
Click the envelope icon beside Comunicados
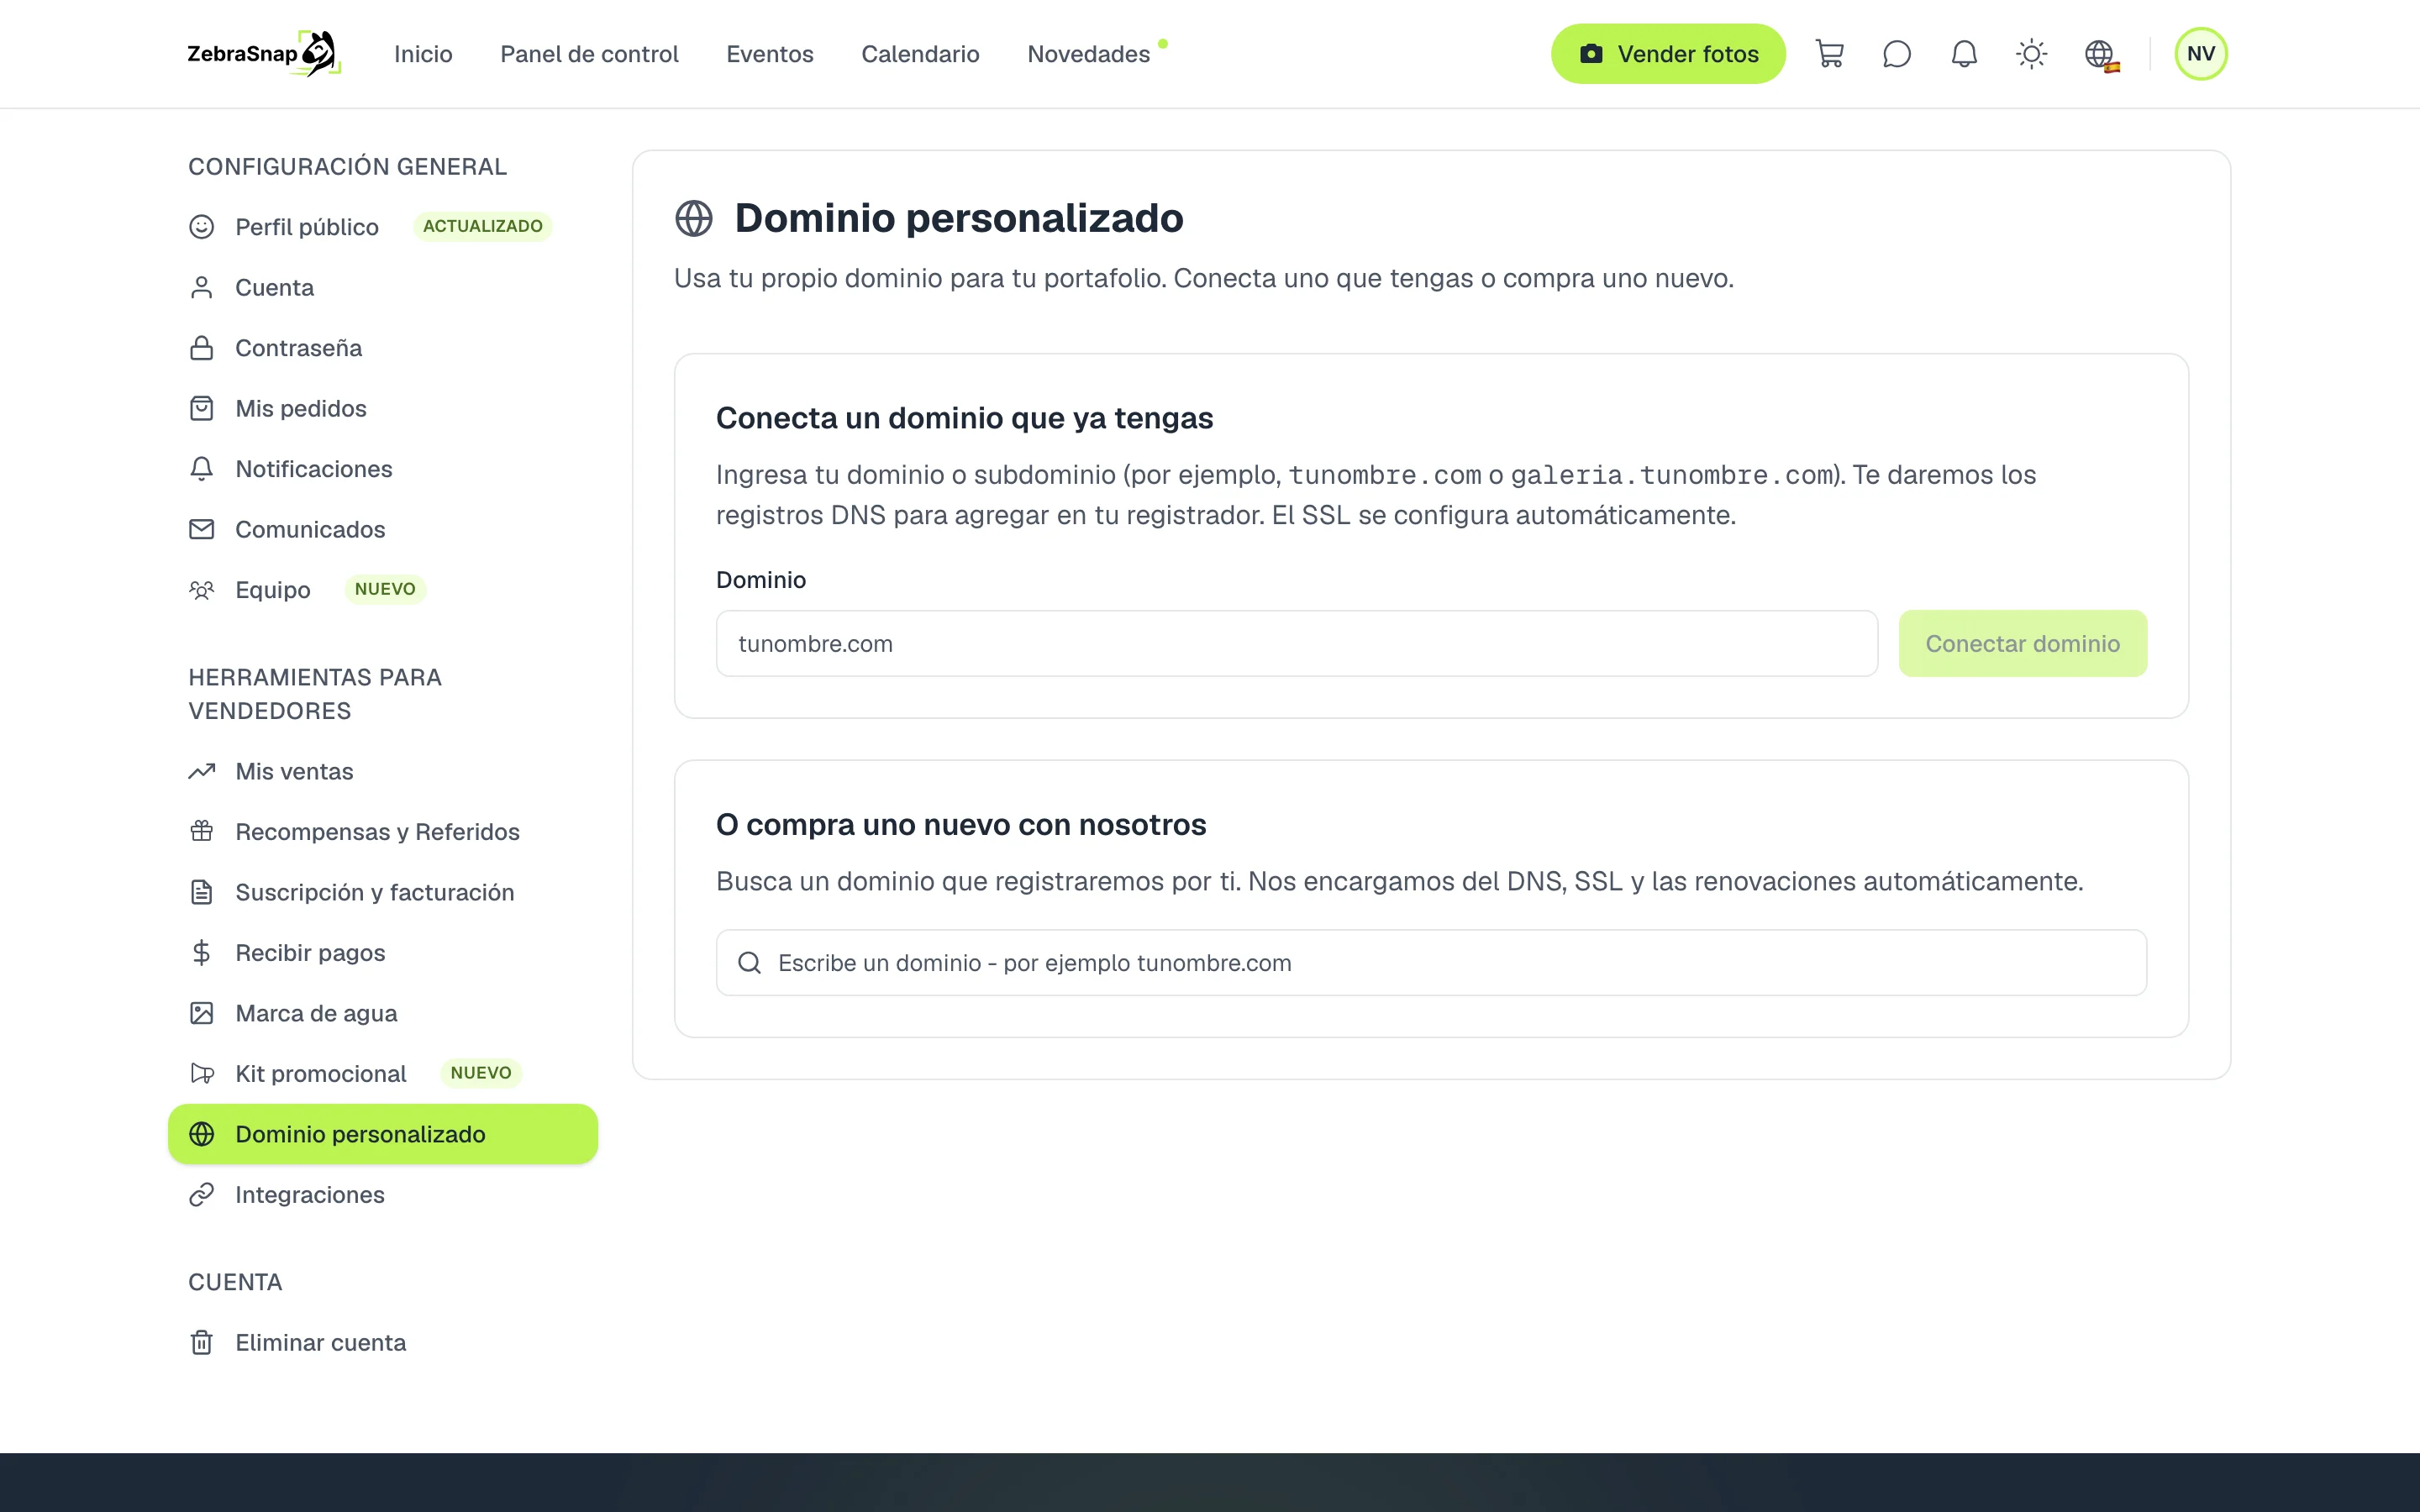tap(202, 530)
